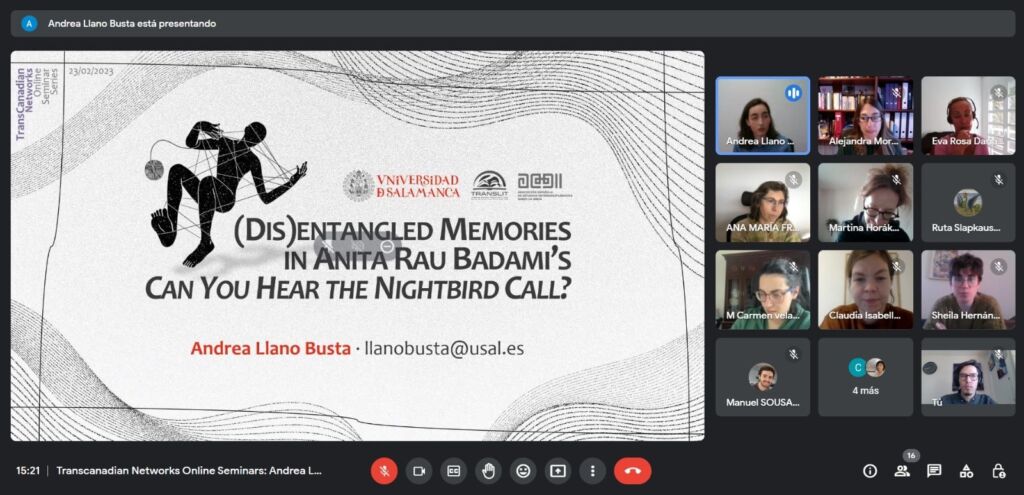
Task: Open the three-dot more options menu
Action: coord(592,470)
